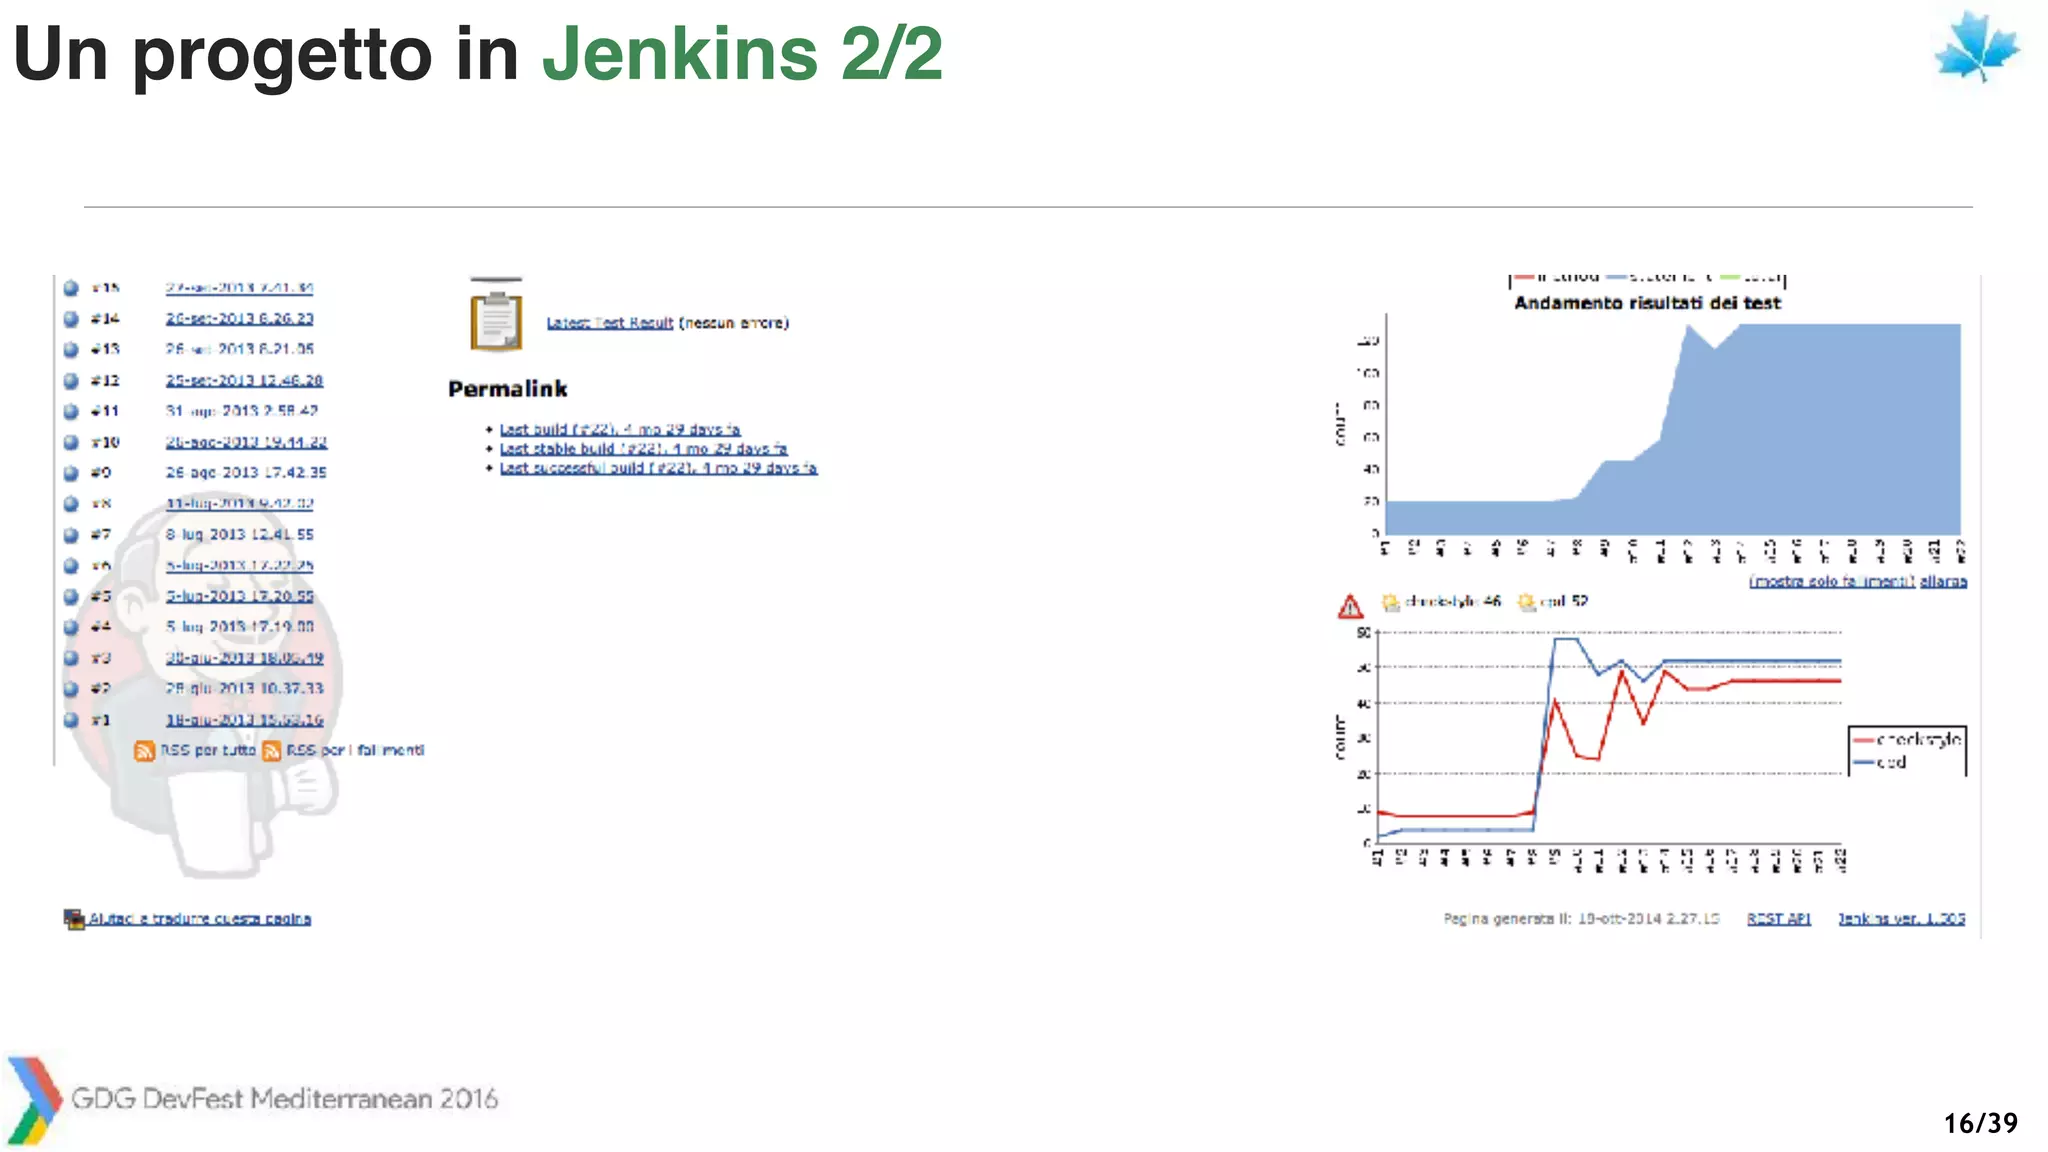
Task: Open build date link 26-set-2013 6.26.23
Action: point(240,318)
